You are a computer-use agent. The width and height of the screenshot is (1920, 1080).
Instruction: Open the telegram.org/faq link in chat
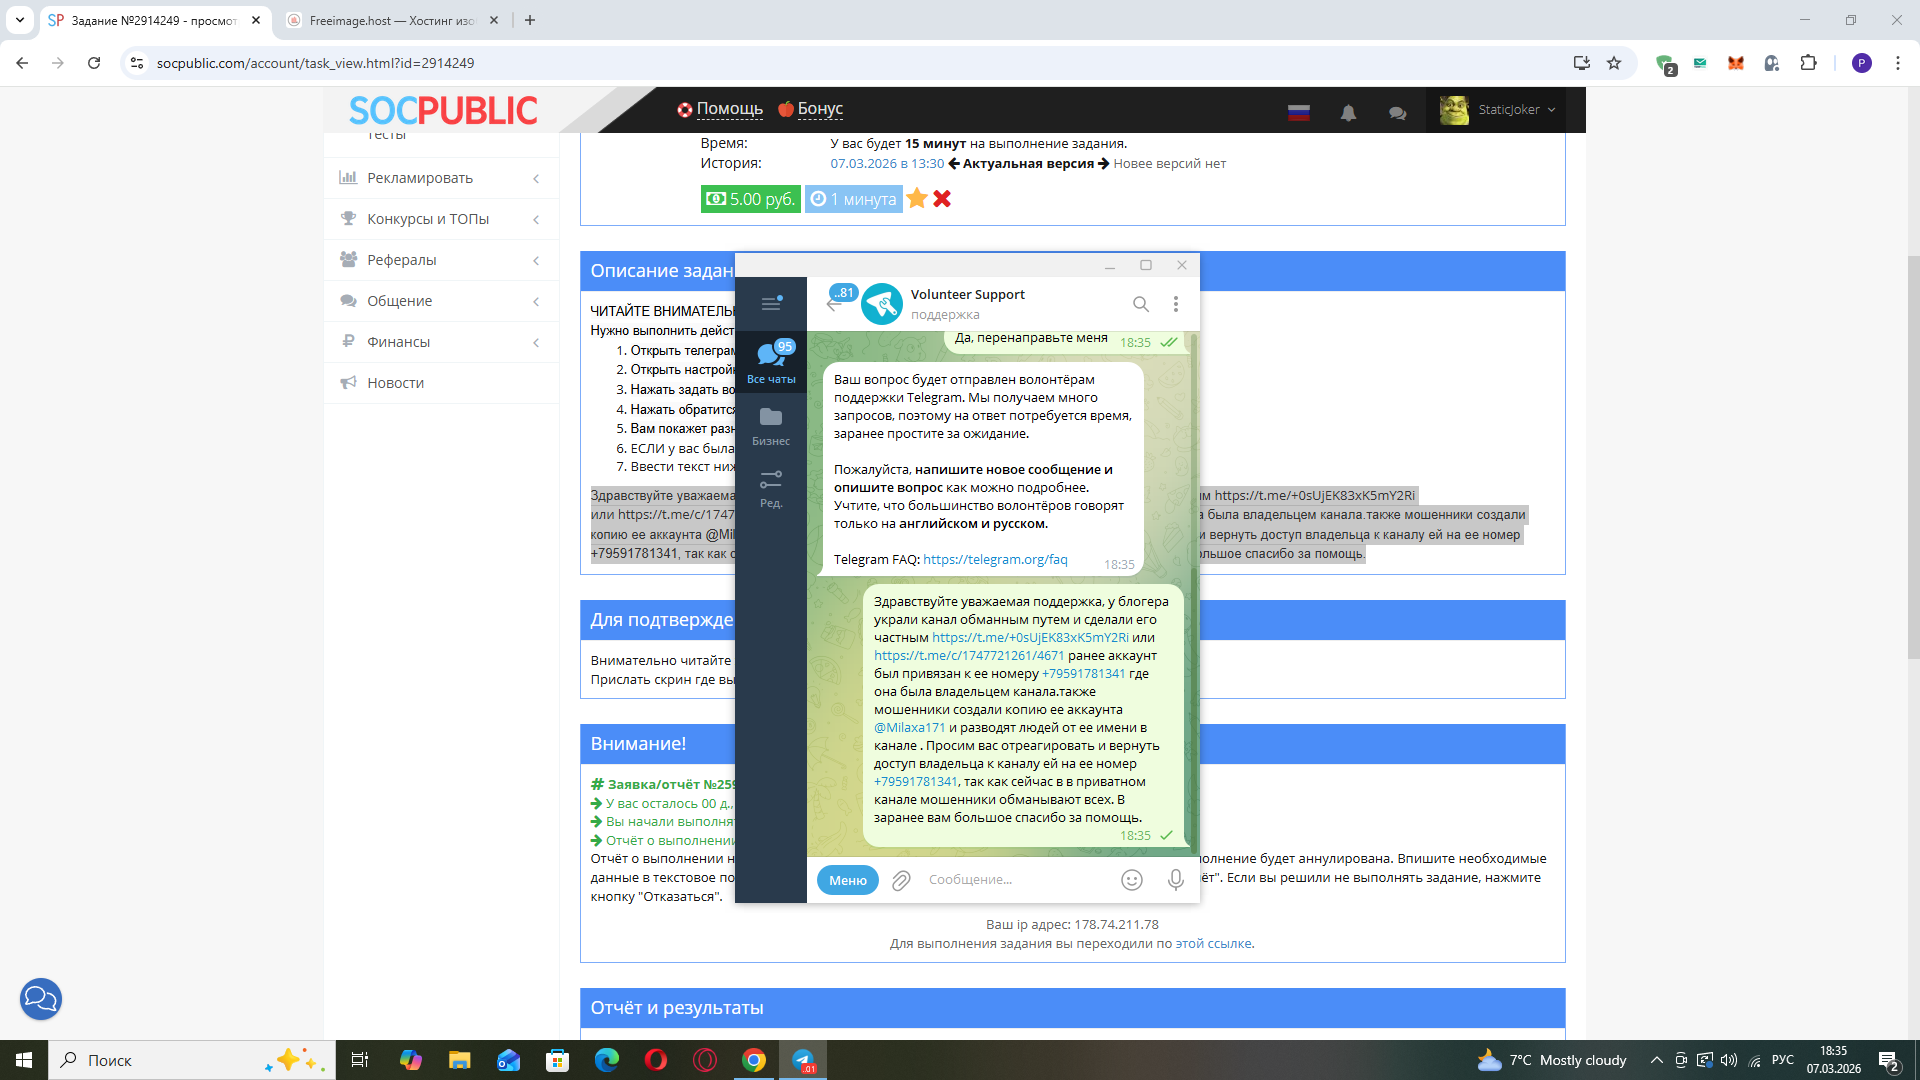[995, 560]
